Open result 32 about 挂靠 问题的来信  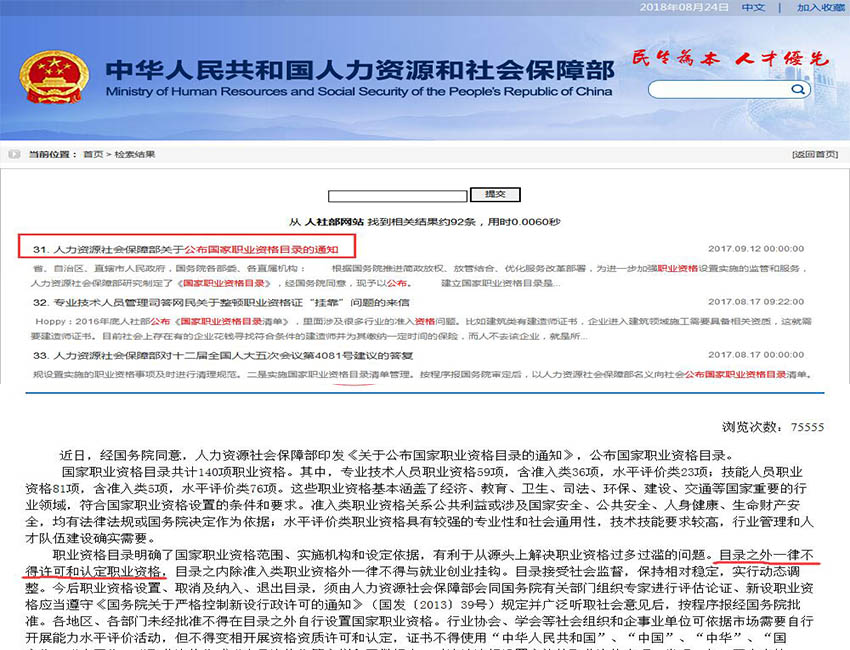tap(221, 303)
